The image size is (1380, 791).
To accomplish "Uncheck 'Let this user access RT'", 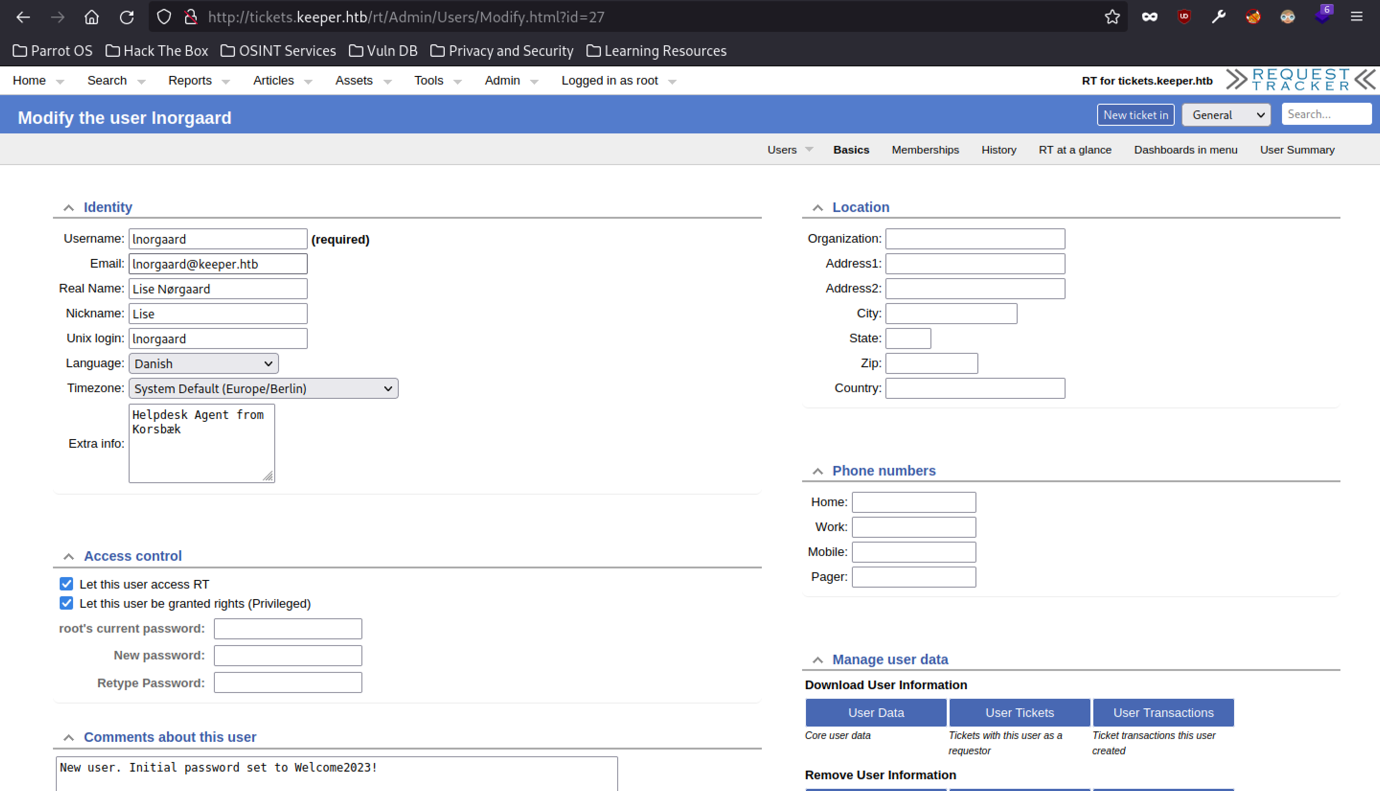I will click(x=66, y=583).
